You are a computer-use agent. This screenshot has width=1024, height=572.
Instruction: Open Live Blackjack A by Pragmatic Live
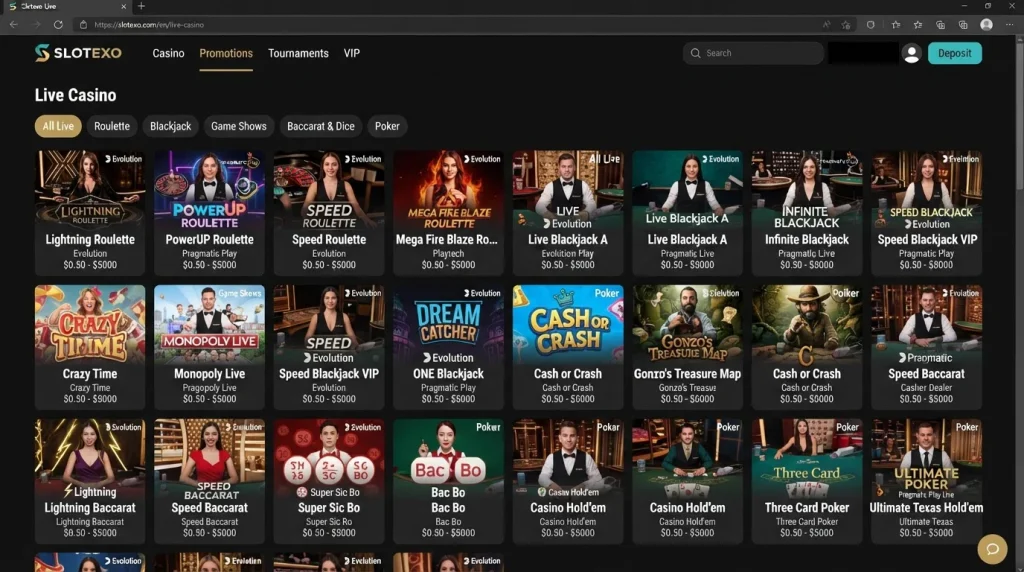pyautogui.click(x=688, y=213)
